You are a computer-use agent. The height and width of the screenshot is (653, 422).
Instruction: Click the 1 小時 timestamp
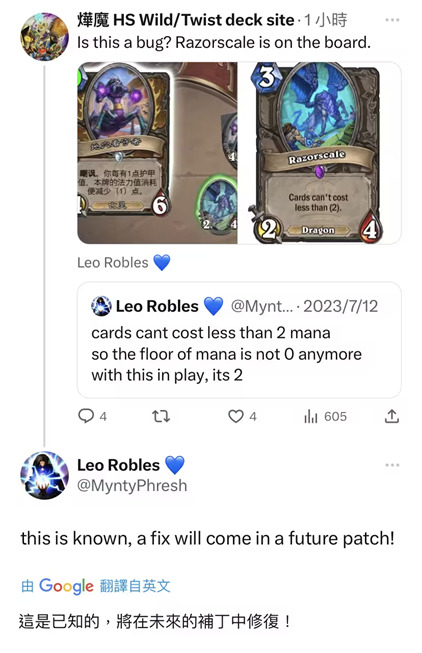(325, 20)
